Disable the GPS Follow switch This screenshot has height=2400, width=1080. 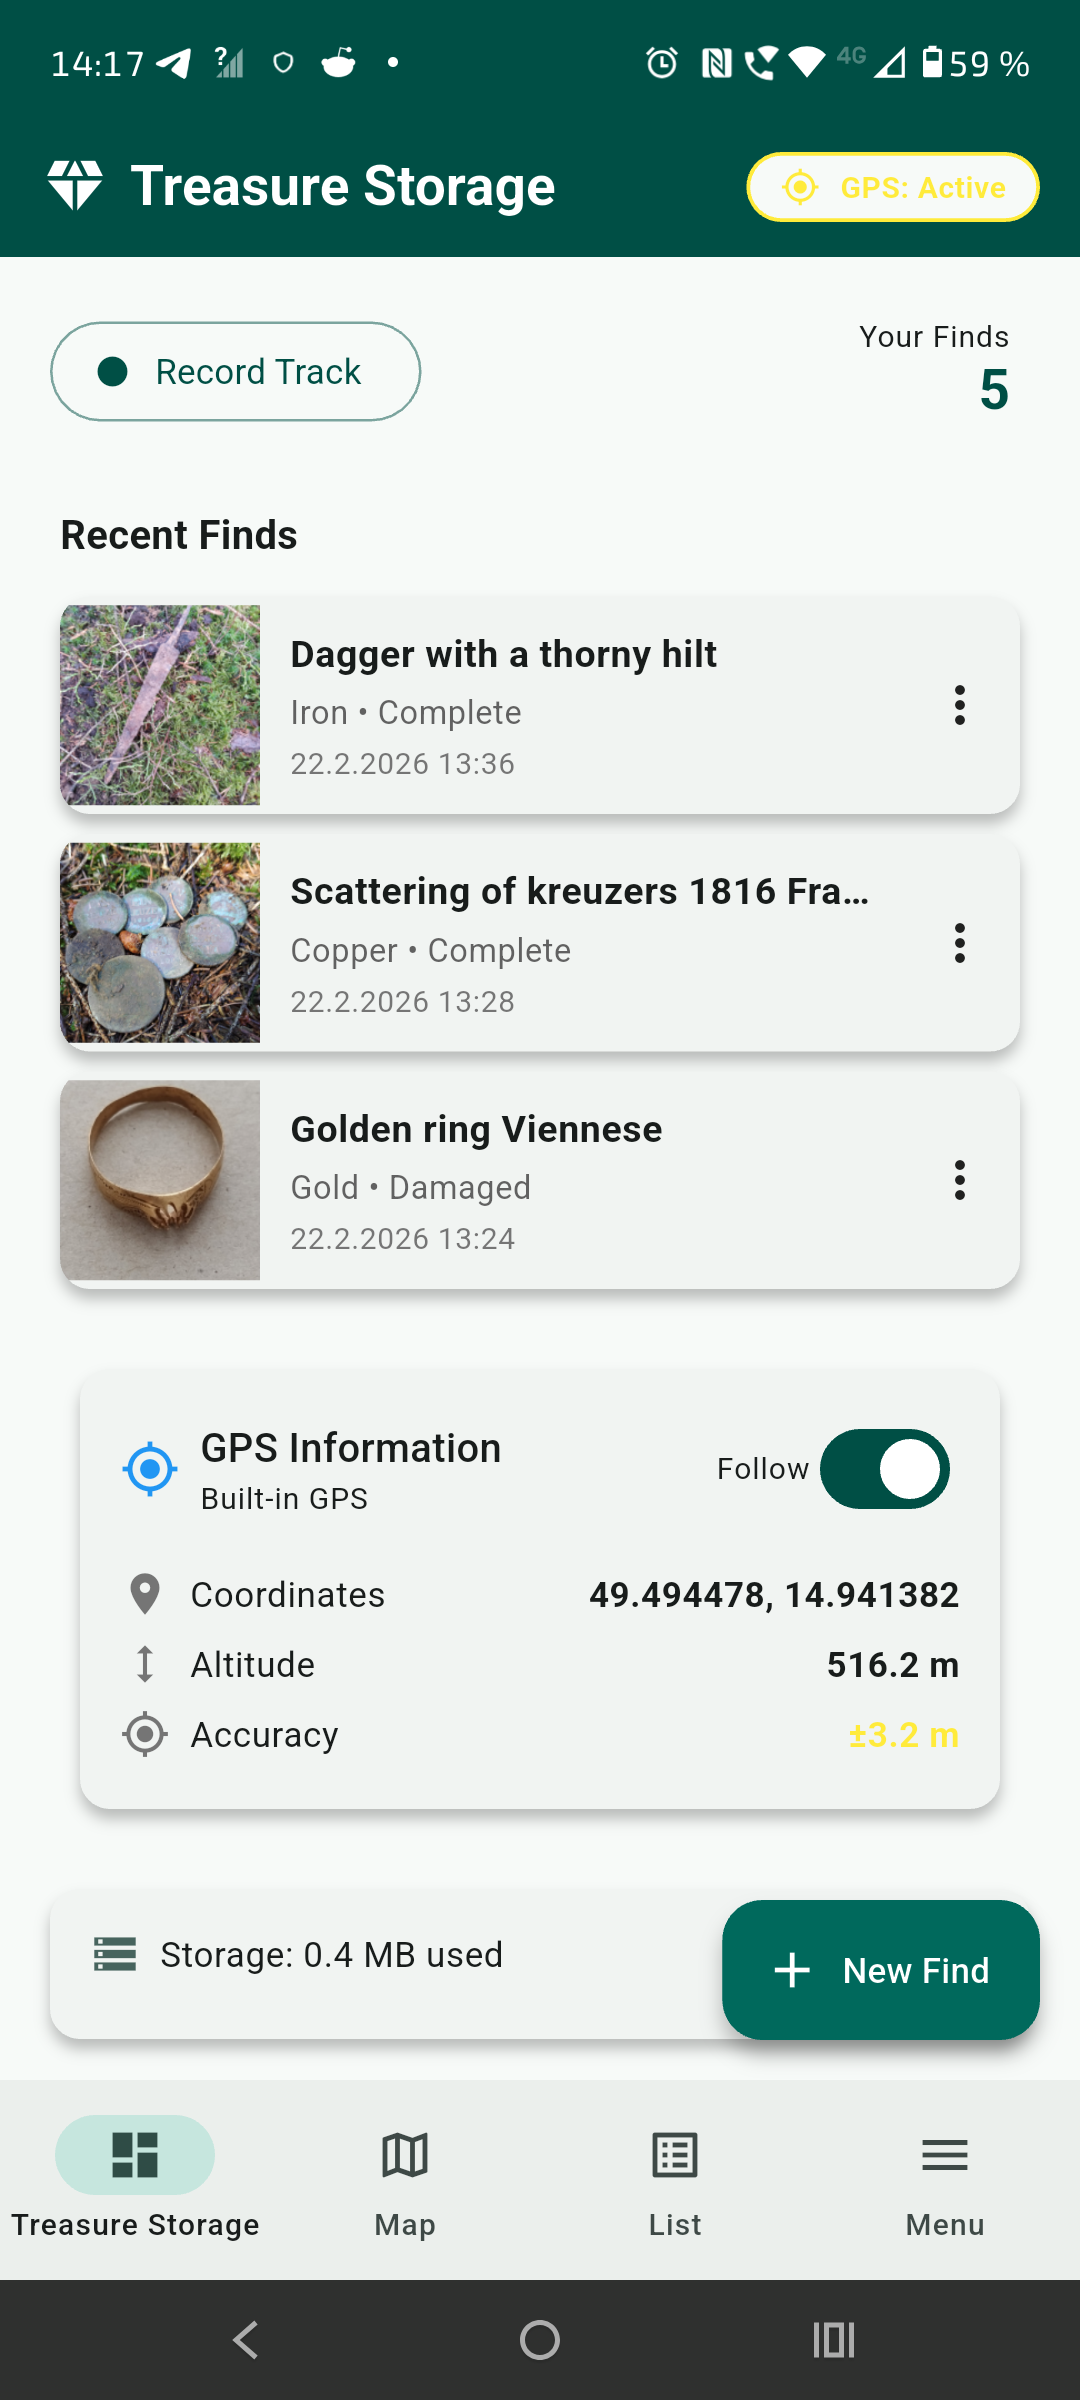click(x=885, y=1469)
